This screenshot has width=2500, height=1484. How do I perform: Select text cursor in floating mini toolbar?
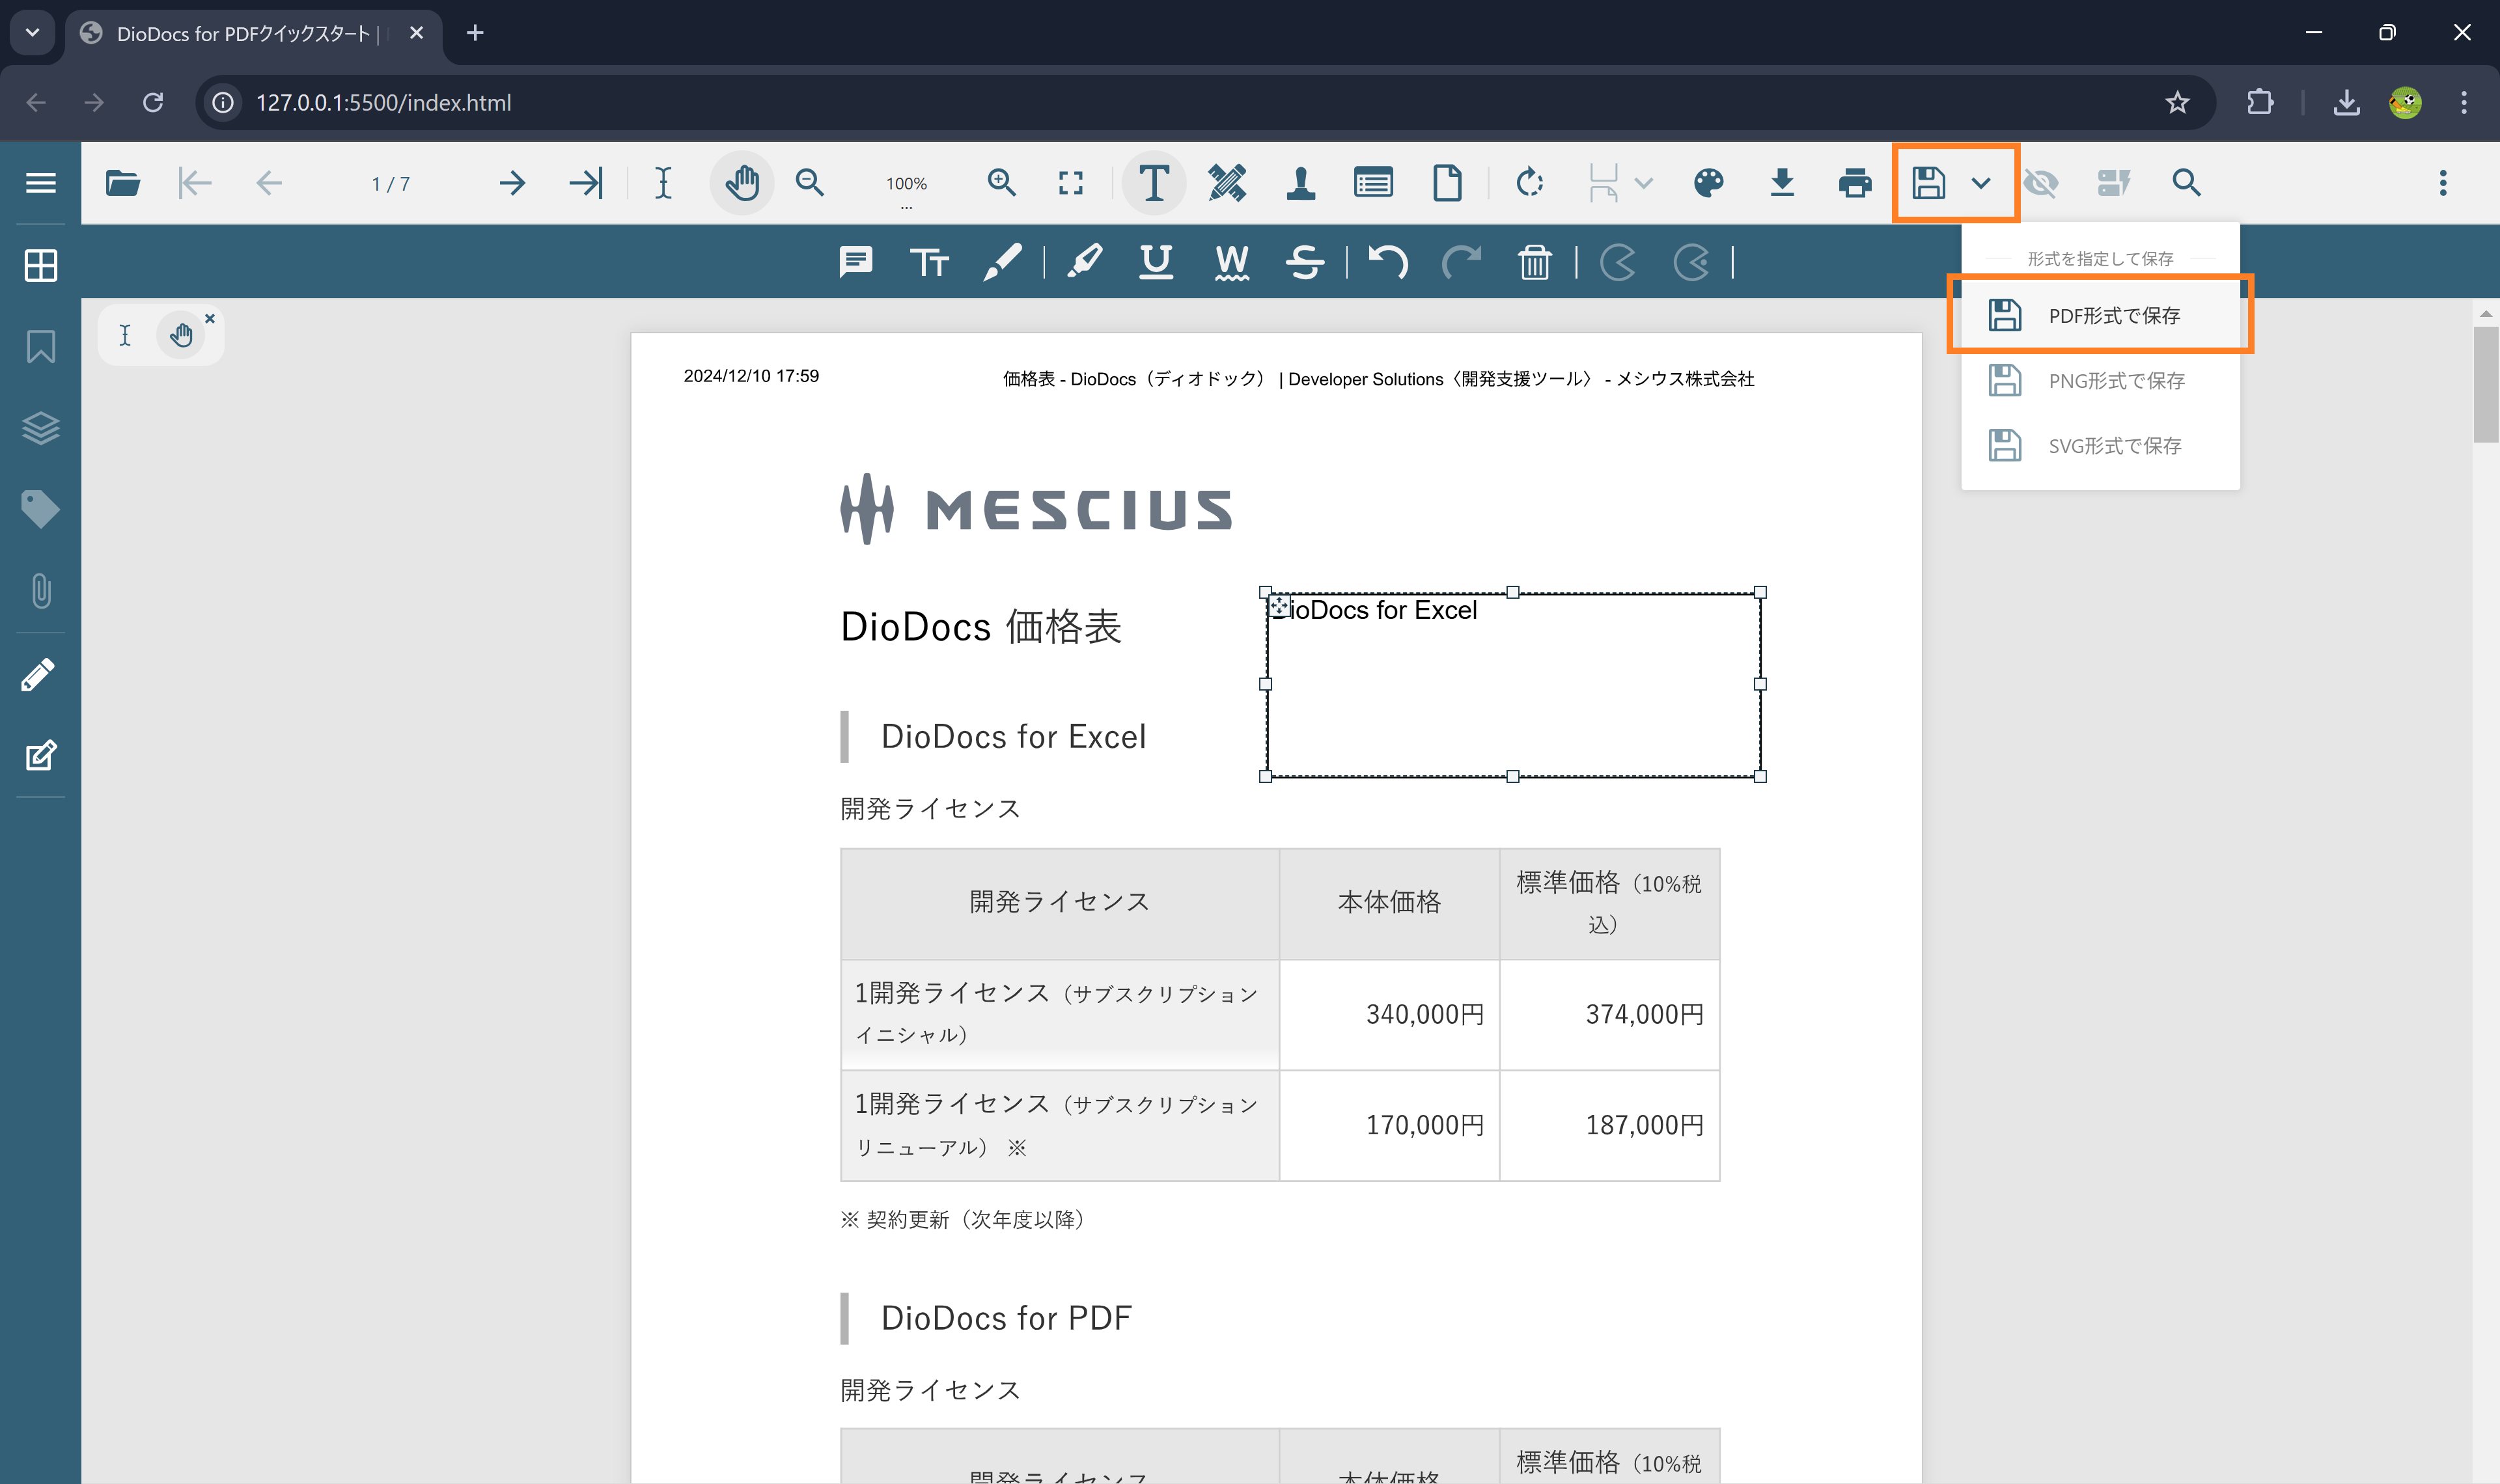[x=125, y=335]
